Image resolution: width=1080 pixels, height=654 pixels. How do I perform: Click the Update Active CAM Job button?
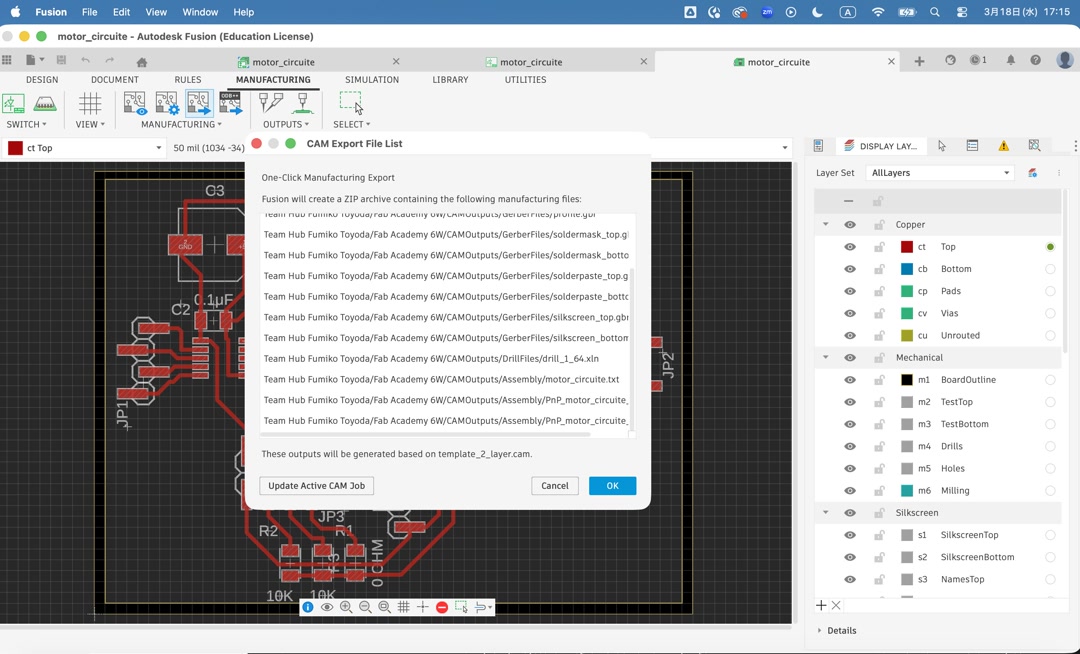316,485
